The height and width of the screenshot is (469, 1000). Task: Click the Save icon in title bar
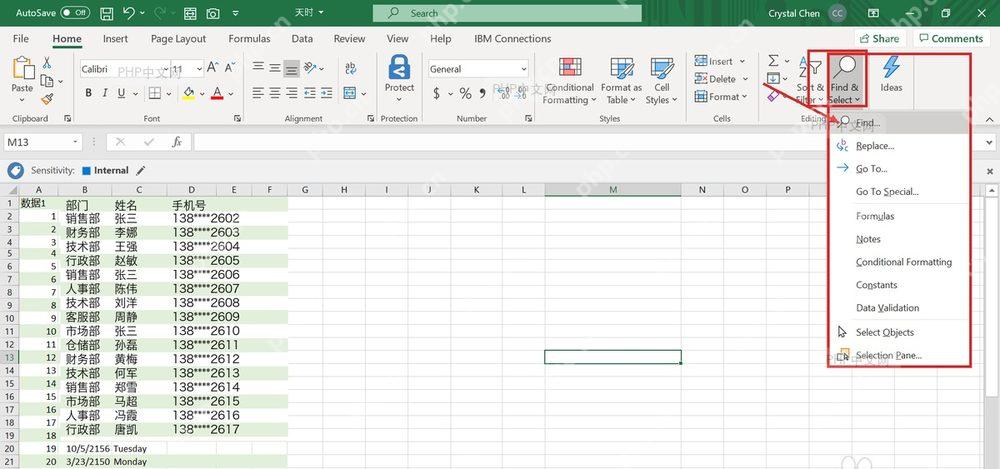(x=107, y=13)
